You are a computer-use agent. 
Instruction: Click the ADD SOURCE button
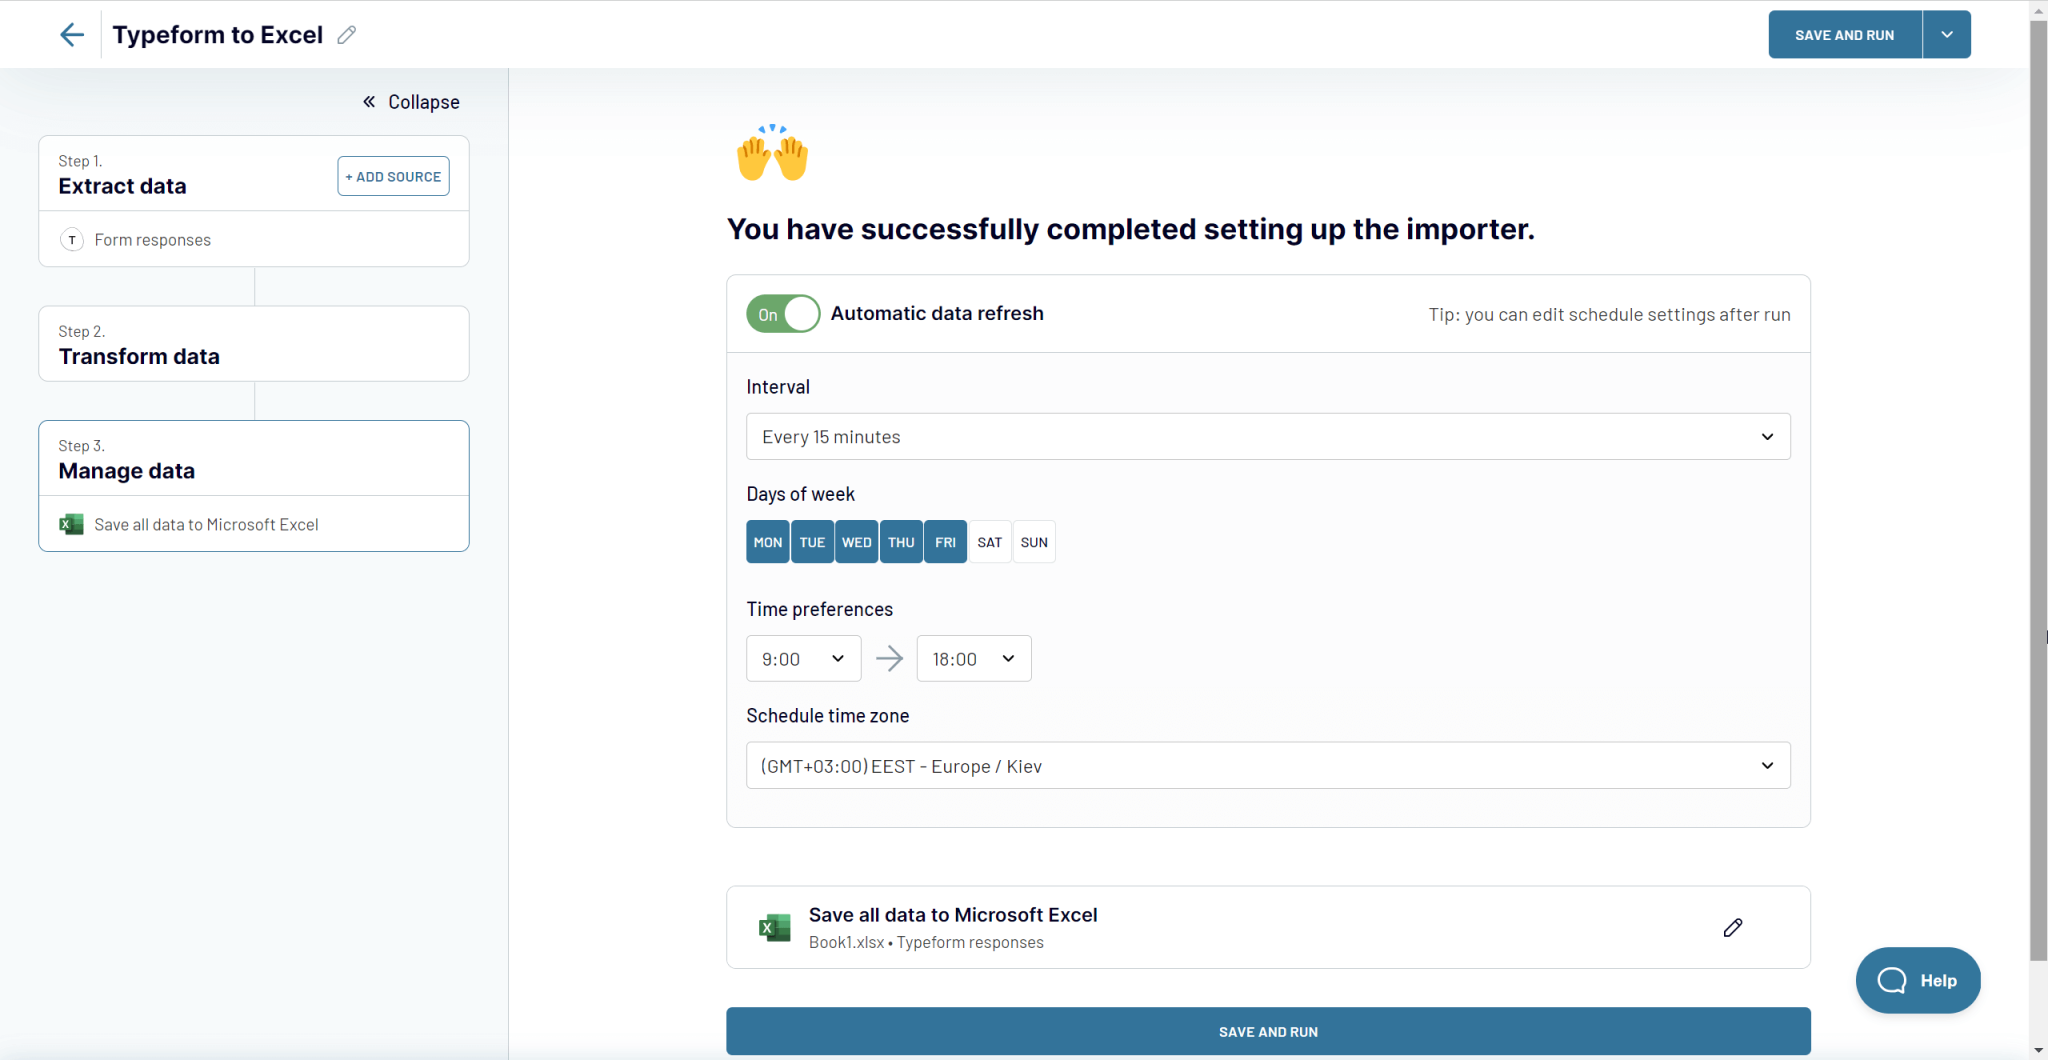coord(393,176)
